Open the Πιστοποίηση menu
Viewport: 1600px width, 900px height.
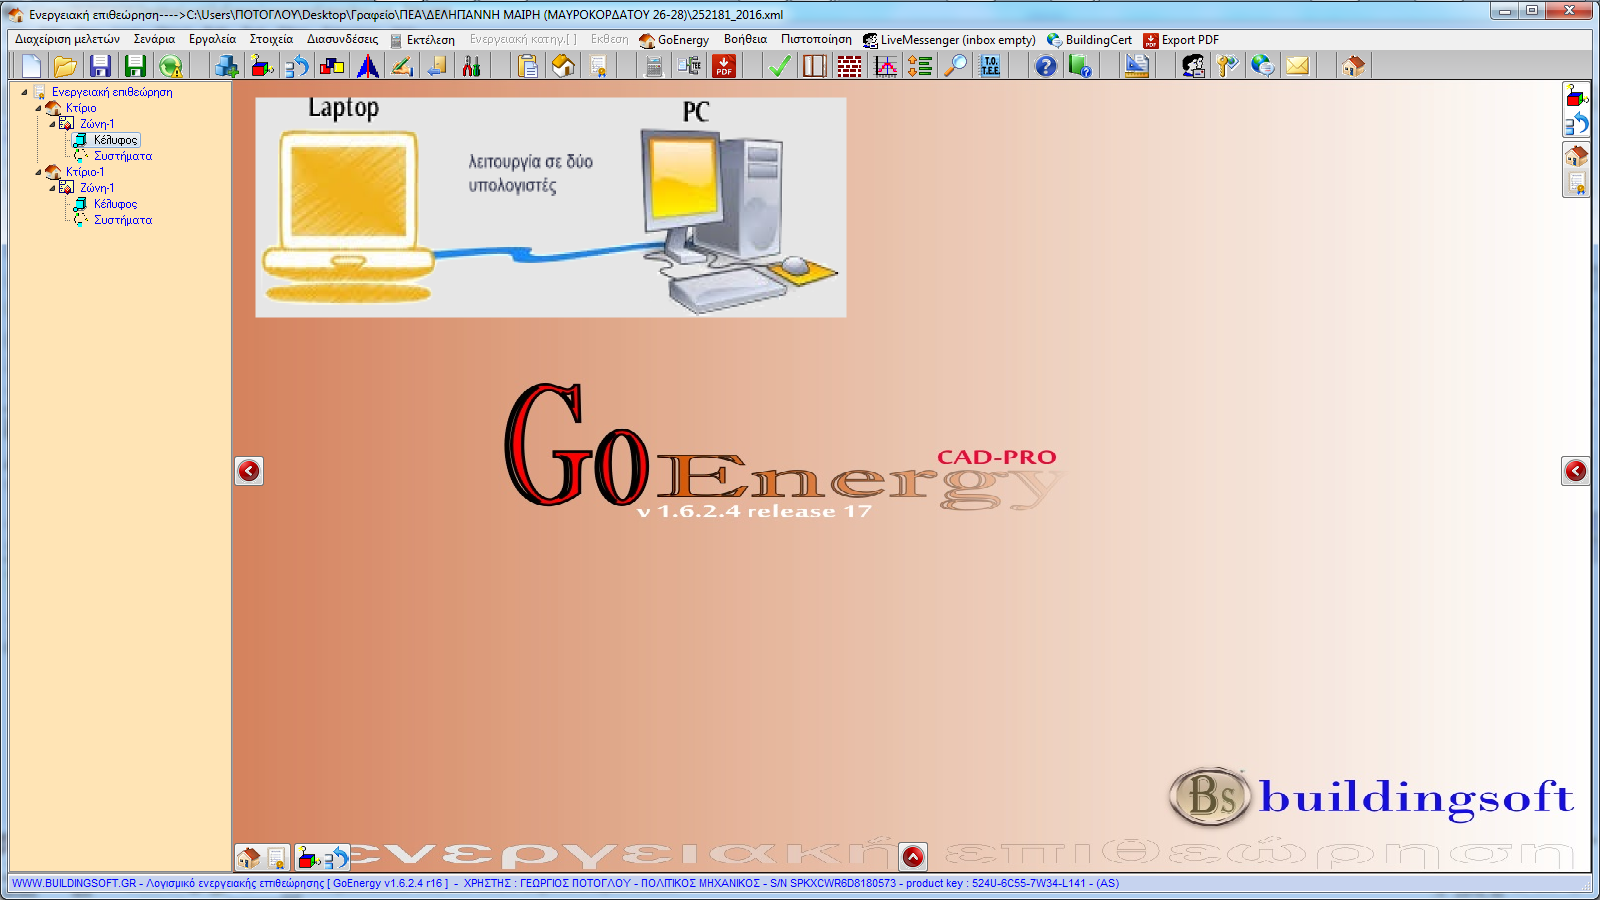coord(816,40)
